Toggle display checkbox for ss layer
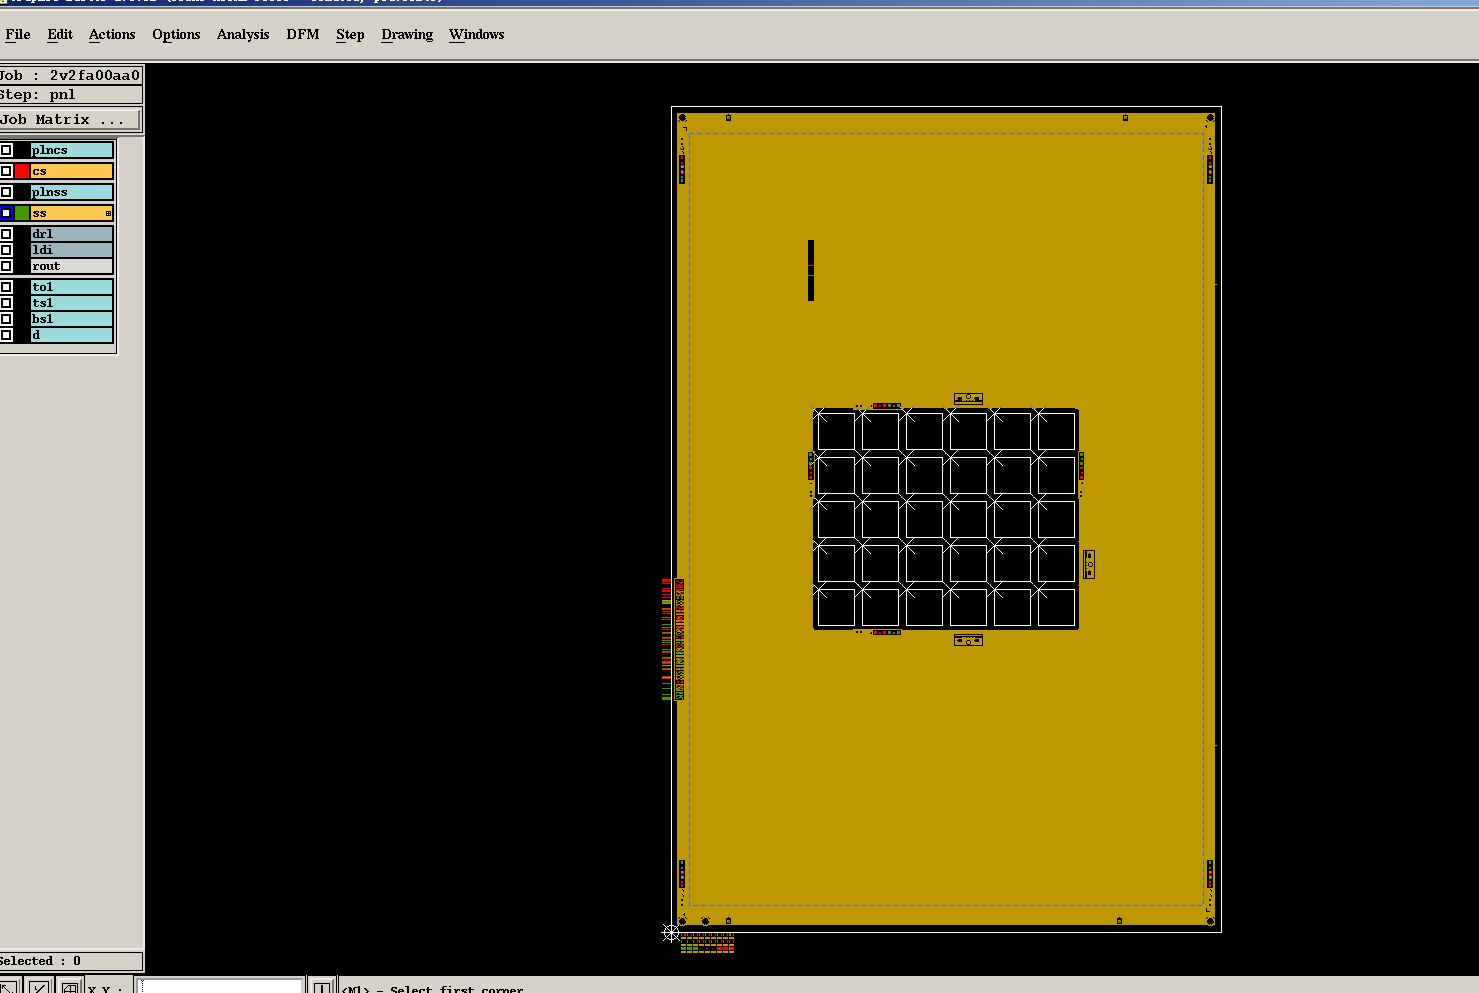1479x993 pixels. coord(6,213)
